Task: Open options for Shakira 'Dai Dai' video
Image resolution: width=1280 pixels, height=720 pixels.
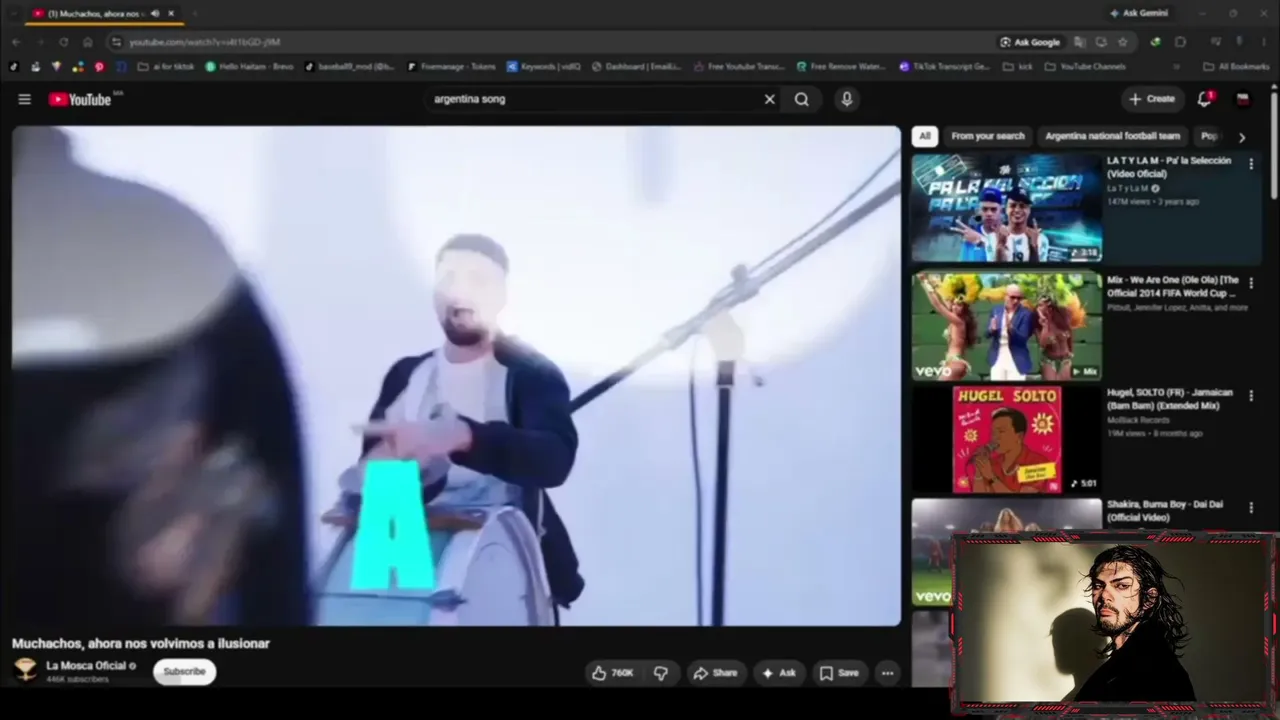Action: [1251, 508]
